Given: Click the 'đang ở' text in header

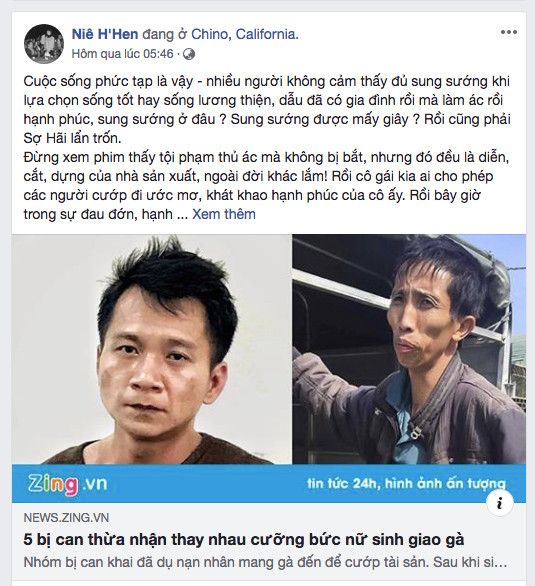Looking at the screenshot, I should tap(165, 34).
